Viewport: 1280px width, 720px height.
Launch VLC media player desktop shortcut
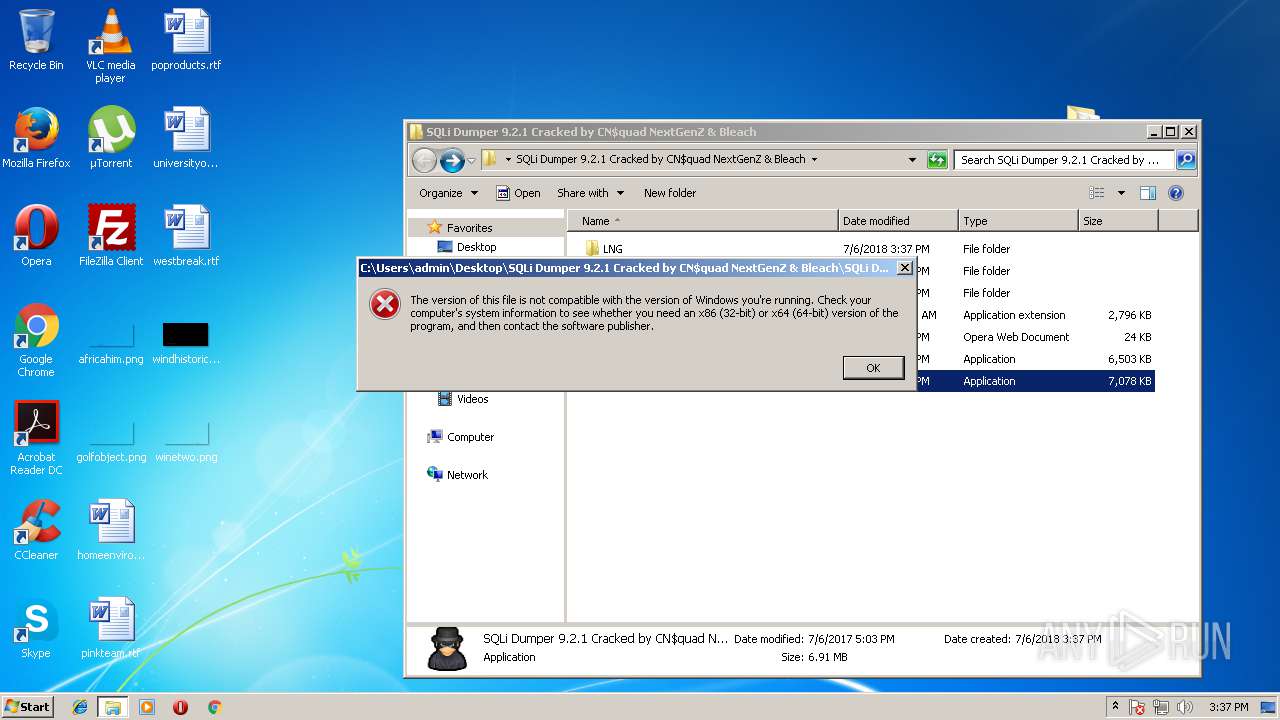pyautogui.click(x=110, y=46)
